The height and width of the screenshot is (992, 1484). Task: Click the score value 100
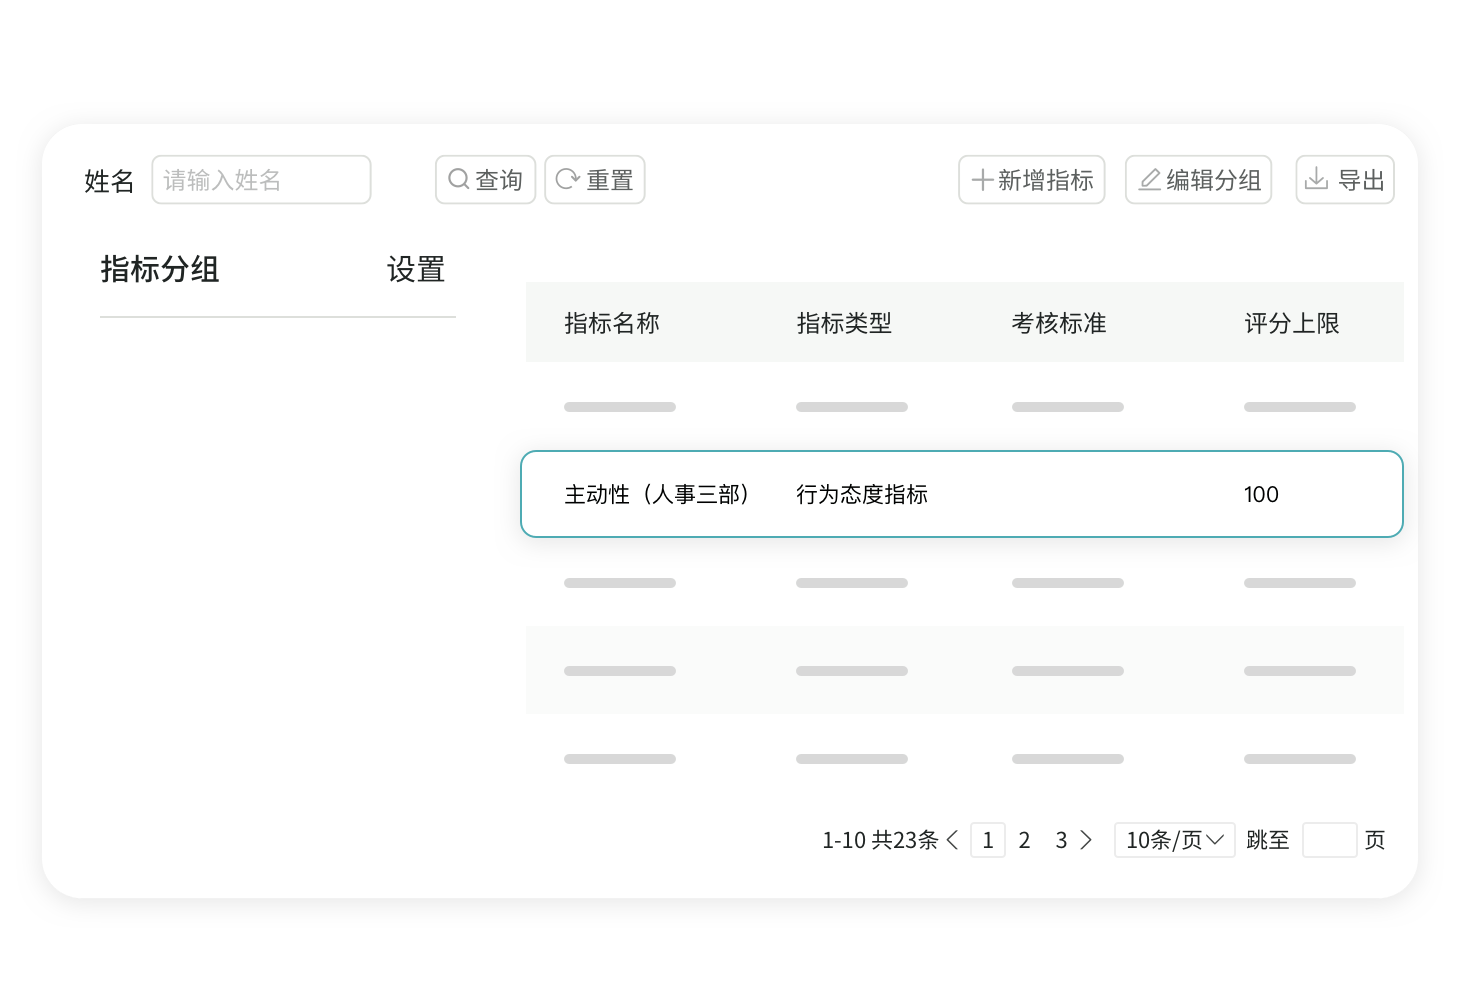click(x=1261, y=494)
